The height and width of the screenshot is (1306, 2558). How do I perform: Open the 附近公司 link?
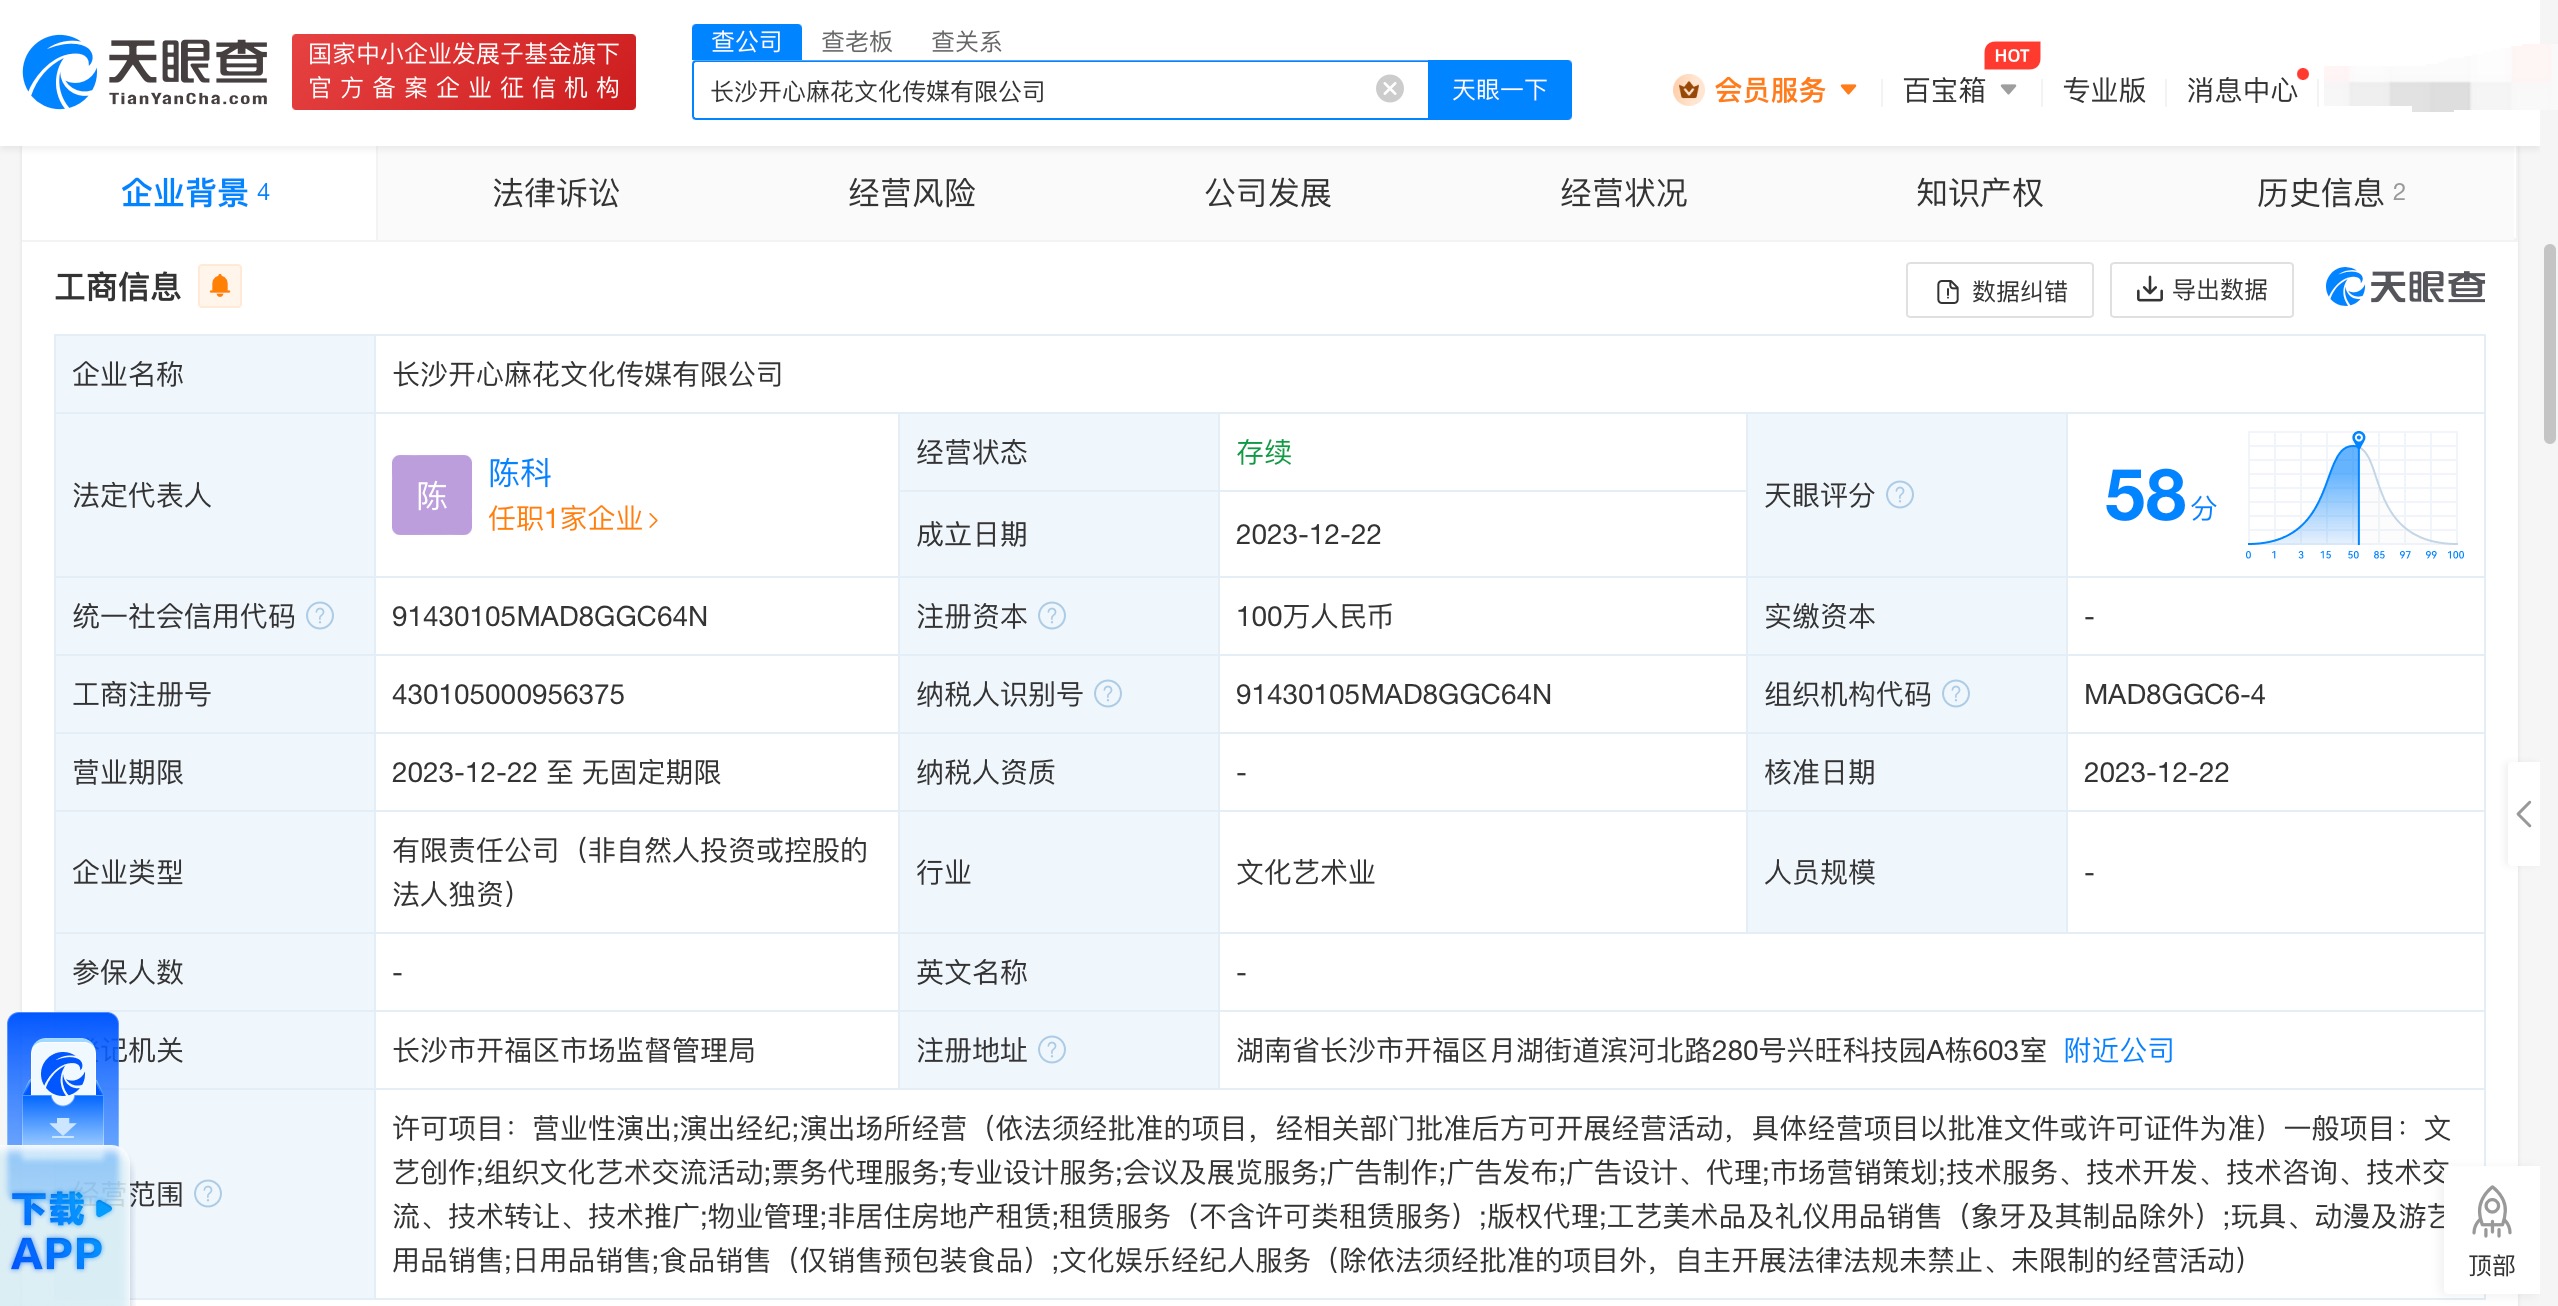click(2120, 1050)
